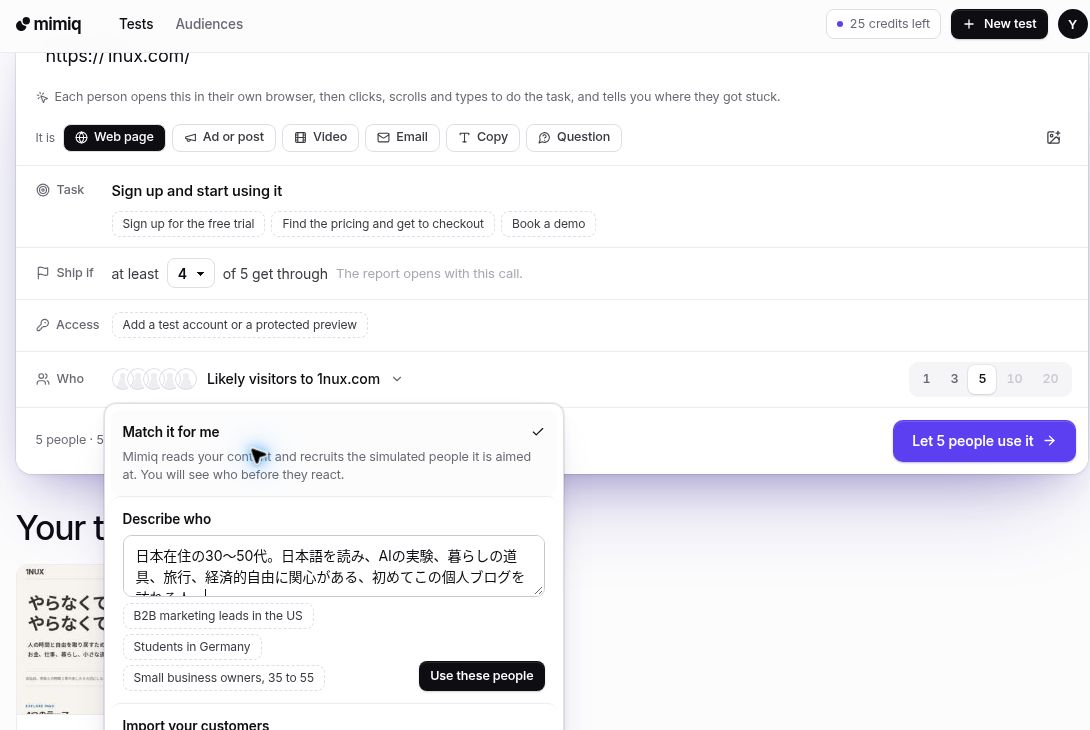The width and height of the screenshot is (1090, 730).
Task: Click the Describe who text area
Action: [x=334, y=566]
